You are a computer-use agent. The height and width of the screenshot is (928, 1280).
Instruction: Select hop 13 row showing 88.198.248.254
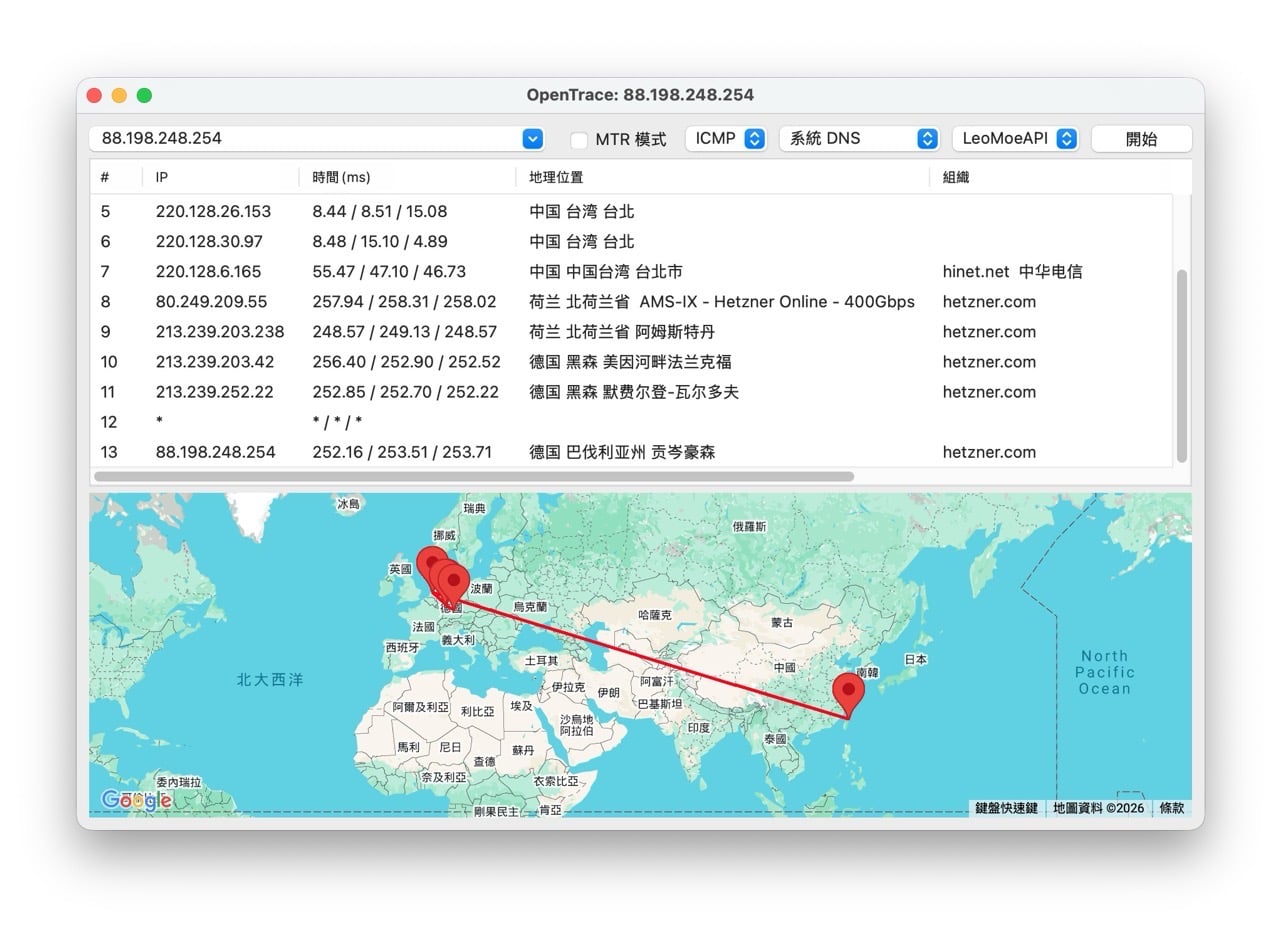[x=400, y=452]
